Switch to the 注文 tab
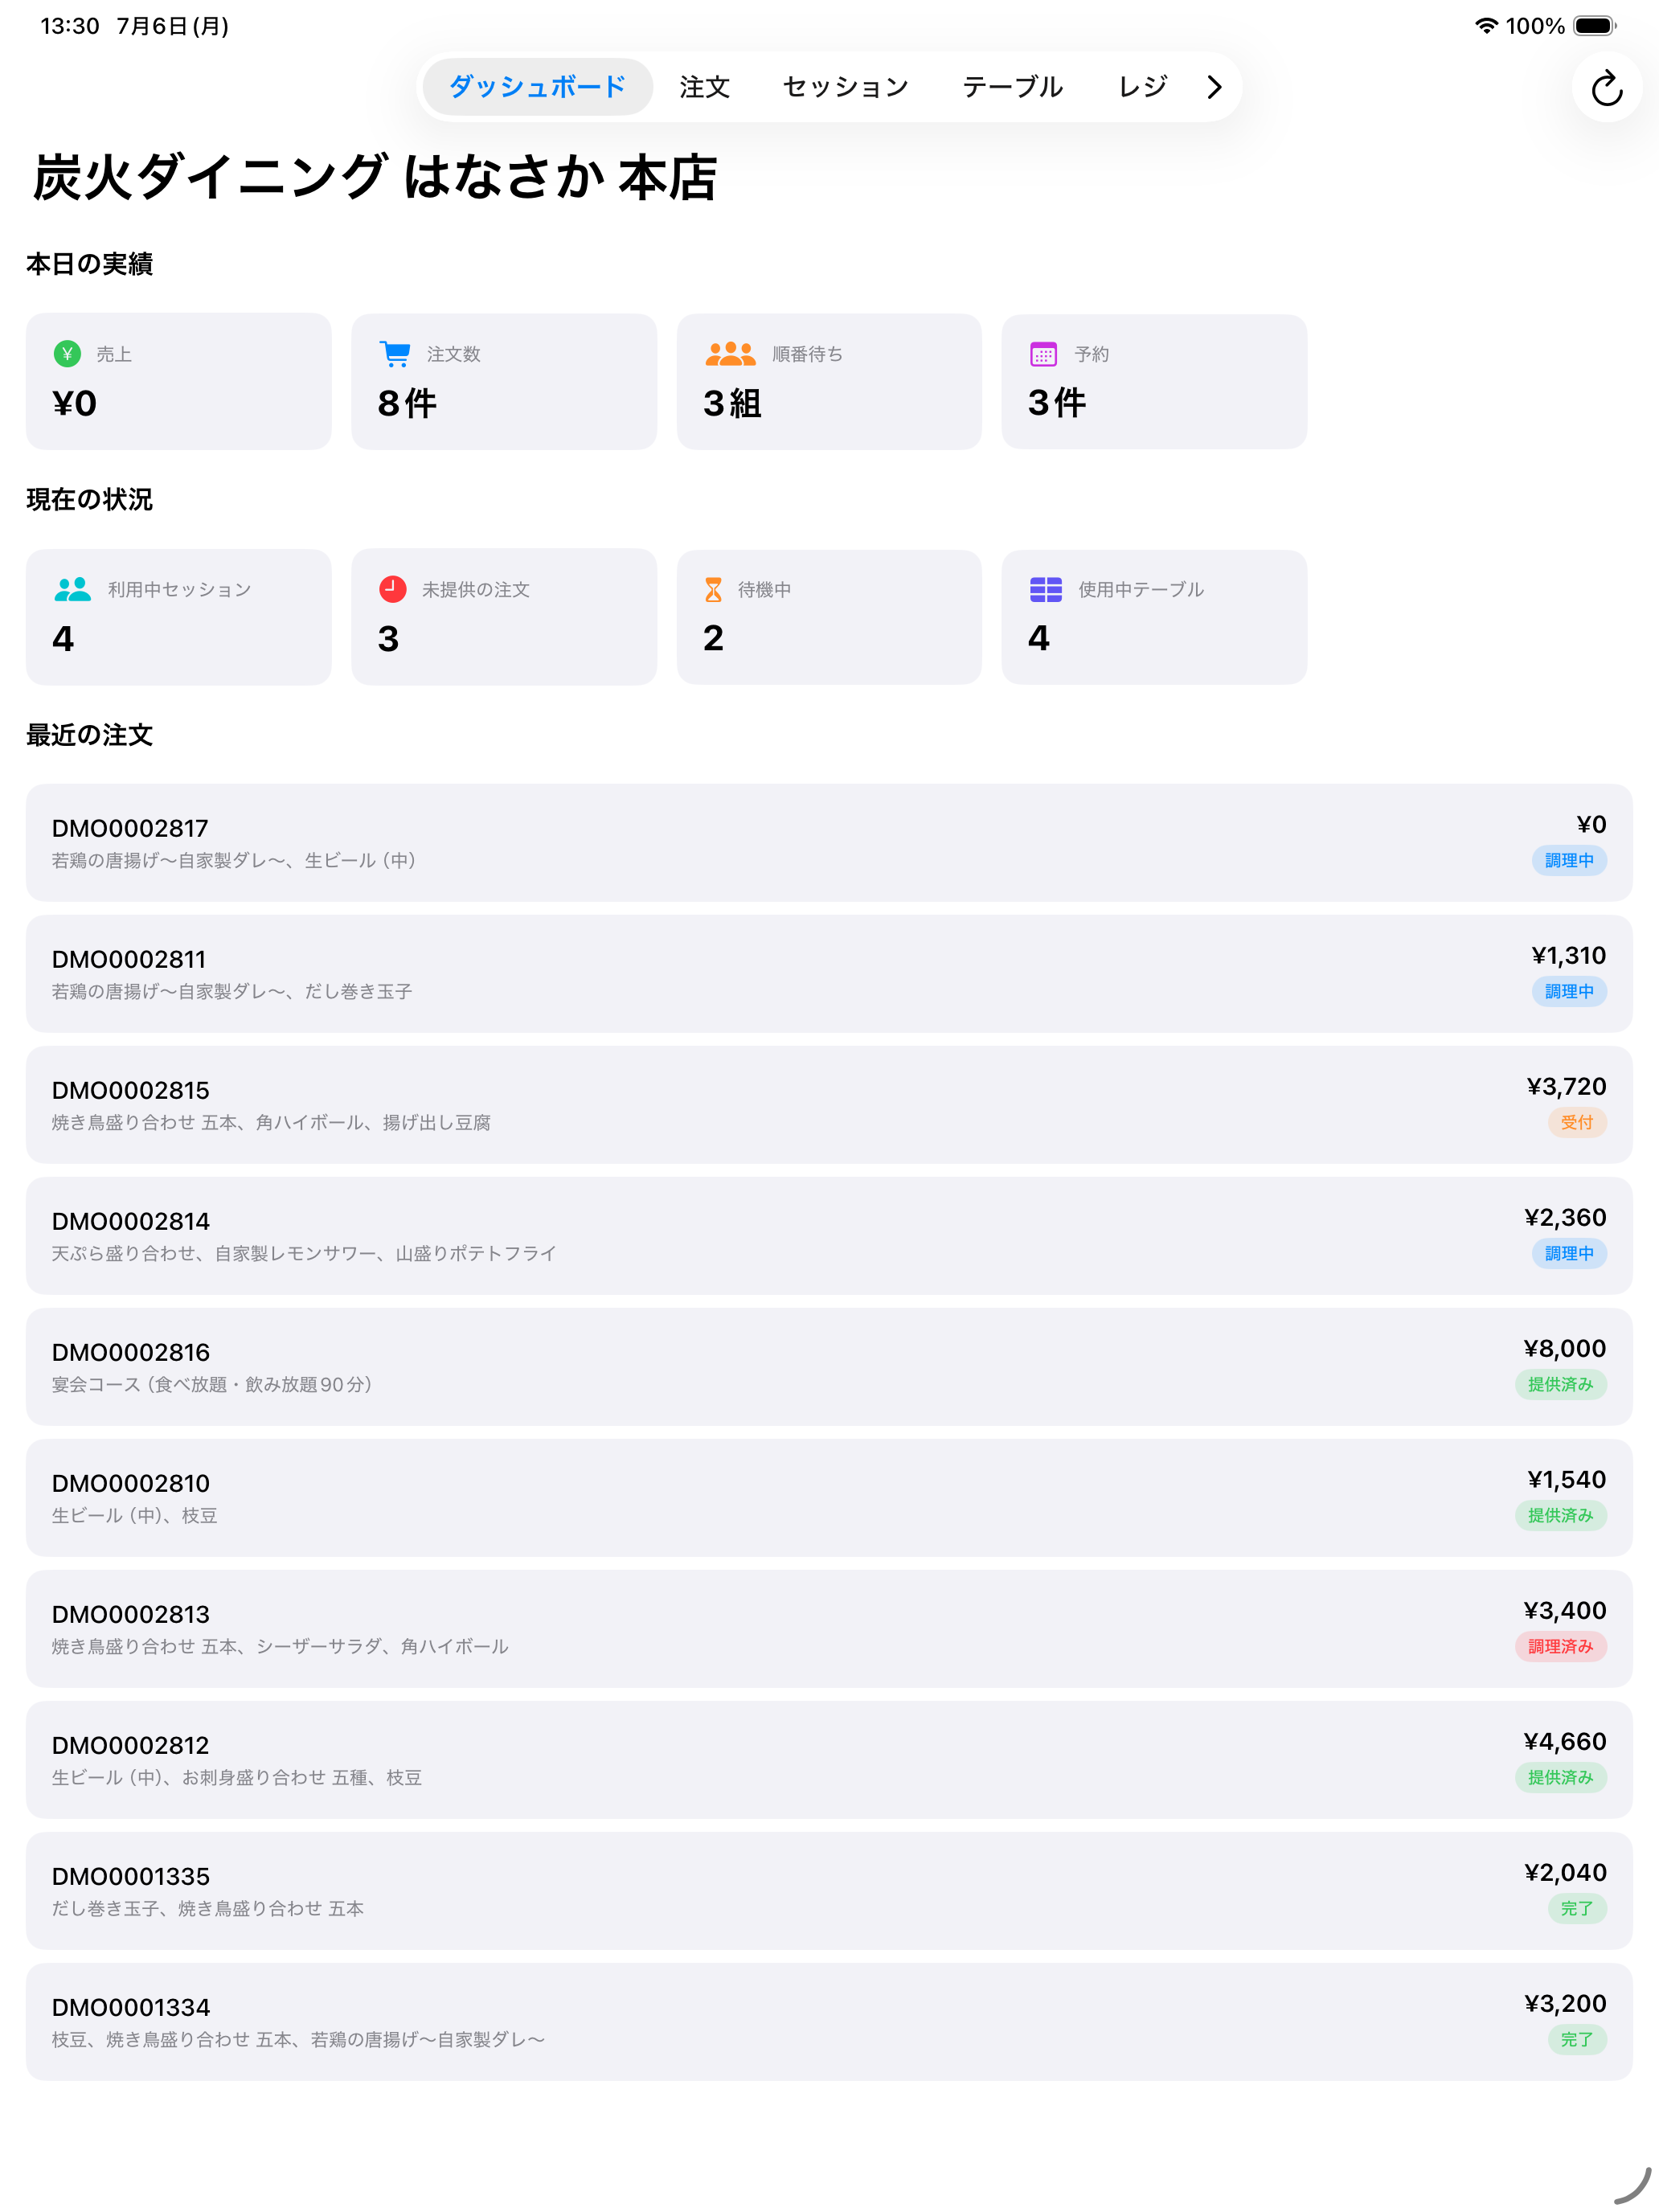The height and width of the screenshot is (2212, 1659). pos(704,87)
